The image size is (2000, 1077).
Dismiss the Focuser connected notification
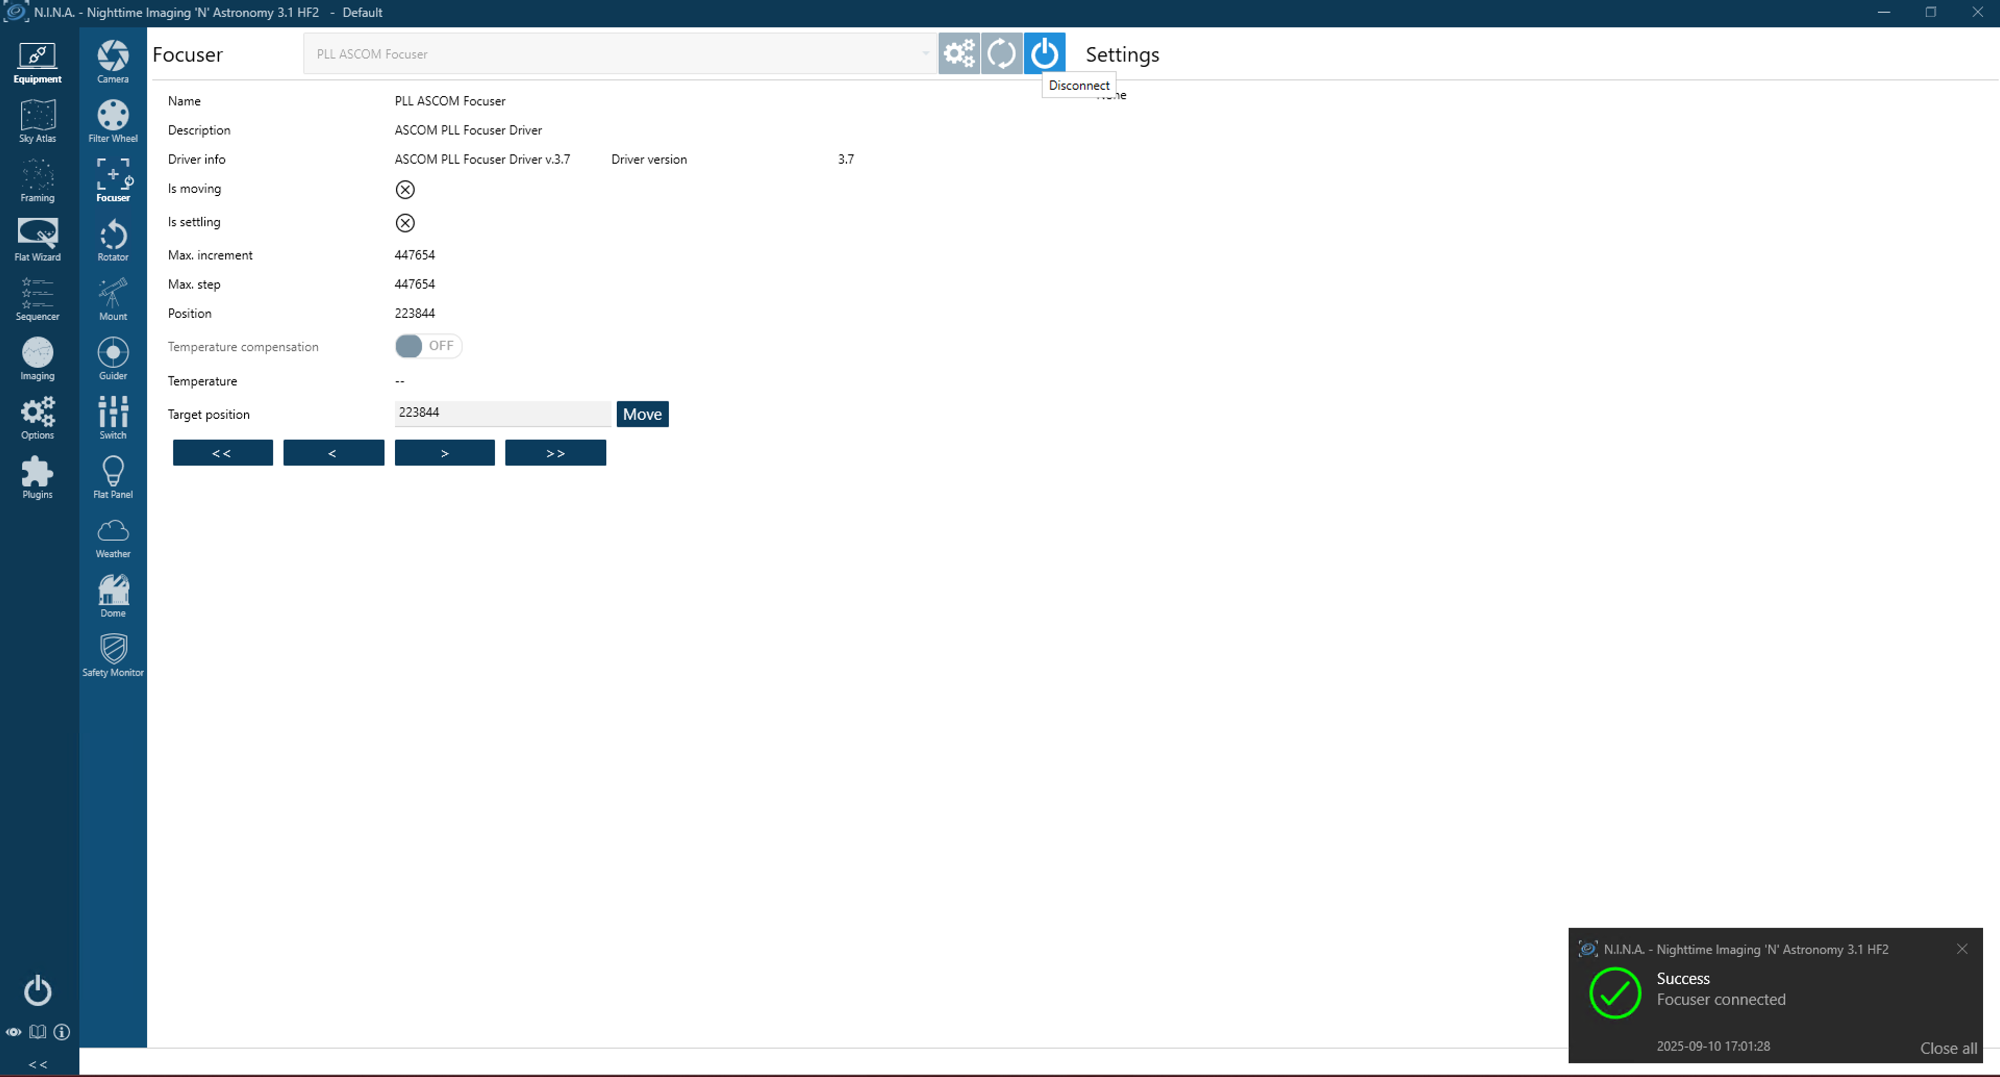pyautogui.click(x=1962, y=949)
